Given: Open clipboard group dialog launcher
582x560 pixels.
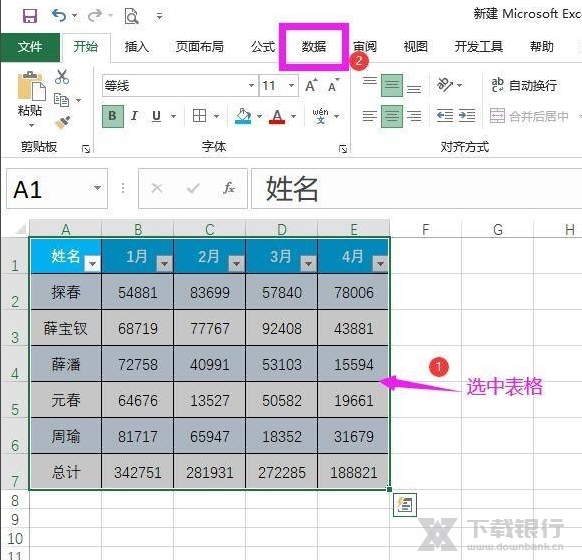Looking at the screenshot, I should (86, 149).
